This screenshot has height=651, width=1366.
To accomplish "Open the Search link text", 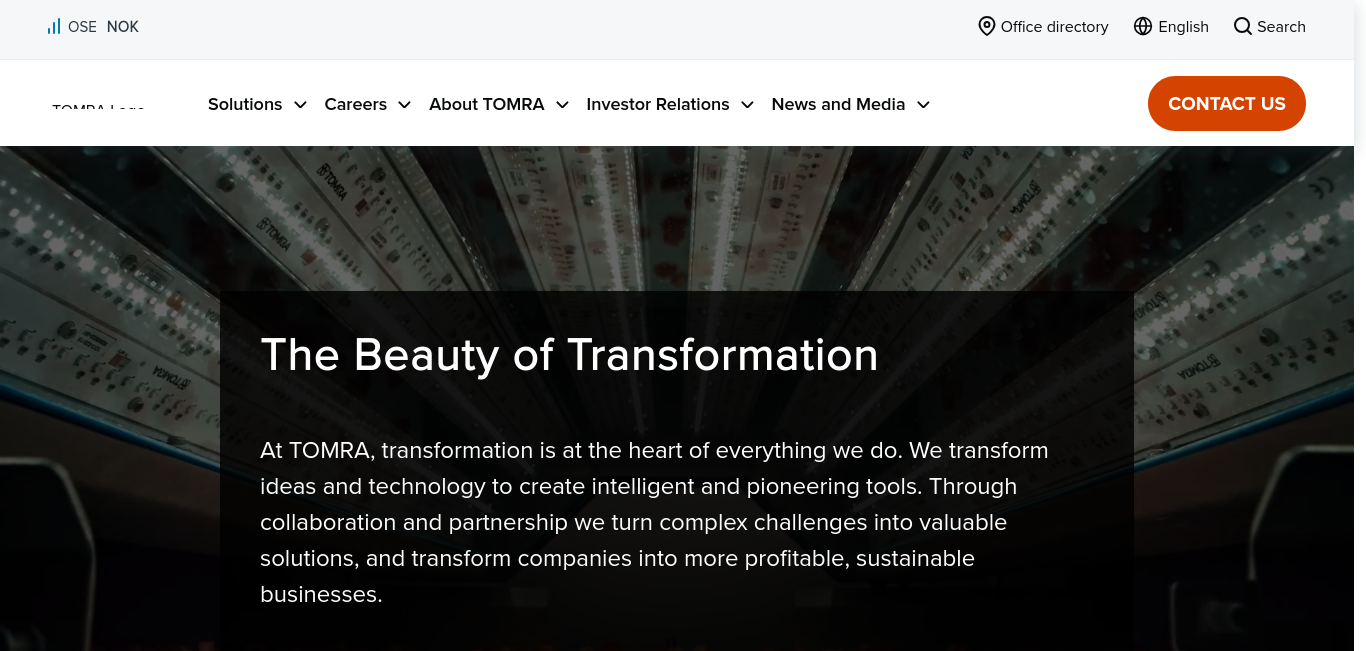I will pos(1281,27).
